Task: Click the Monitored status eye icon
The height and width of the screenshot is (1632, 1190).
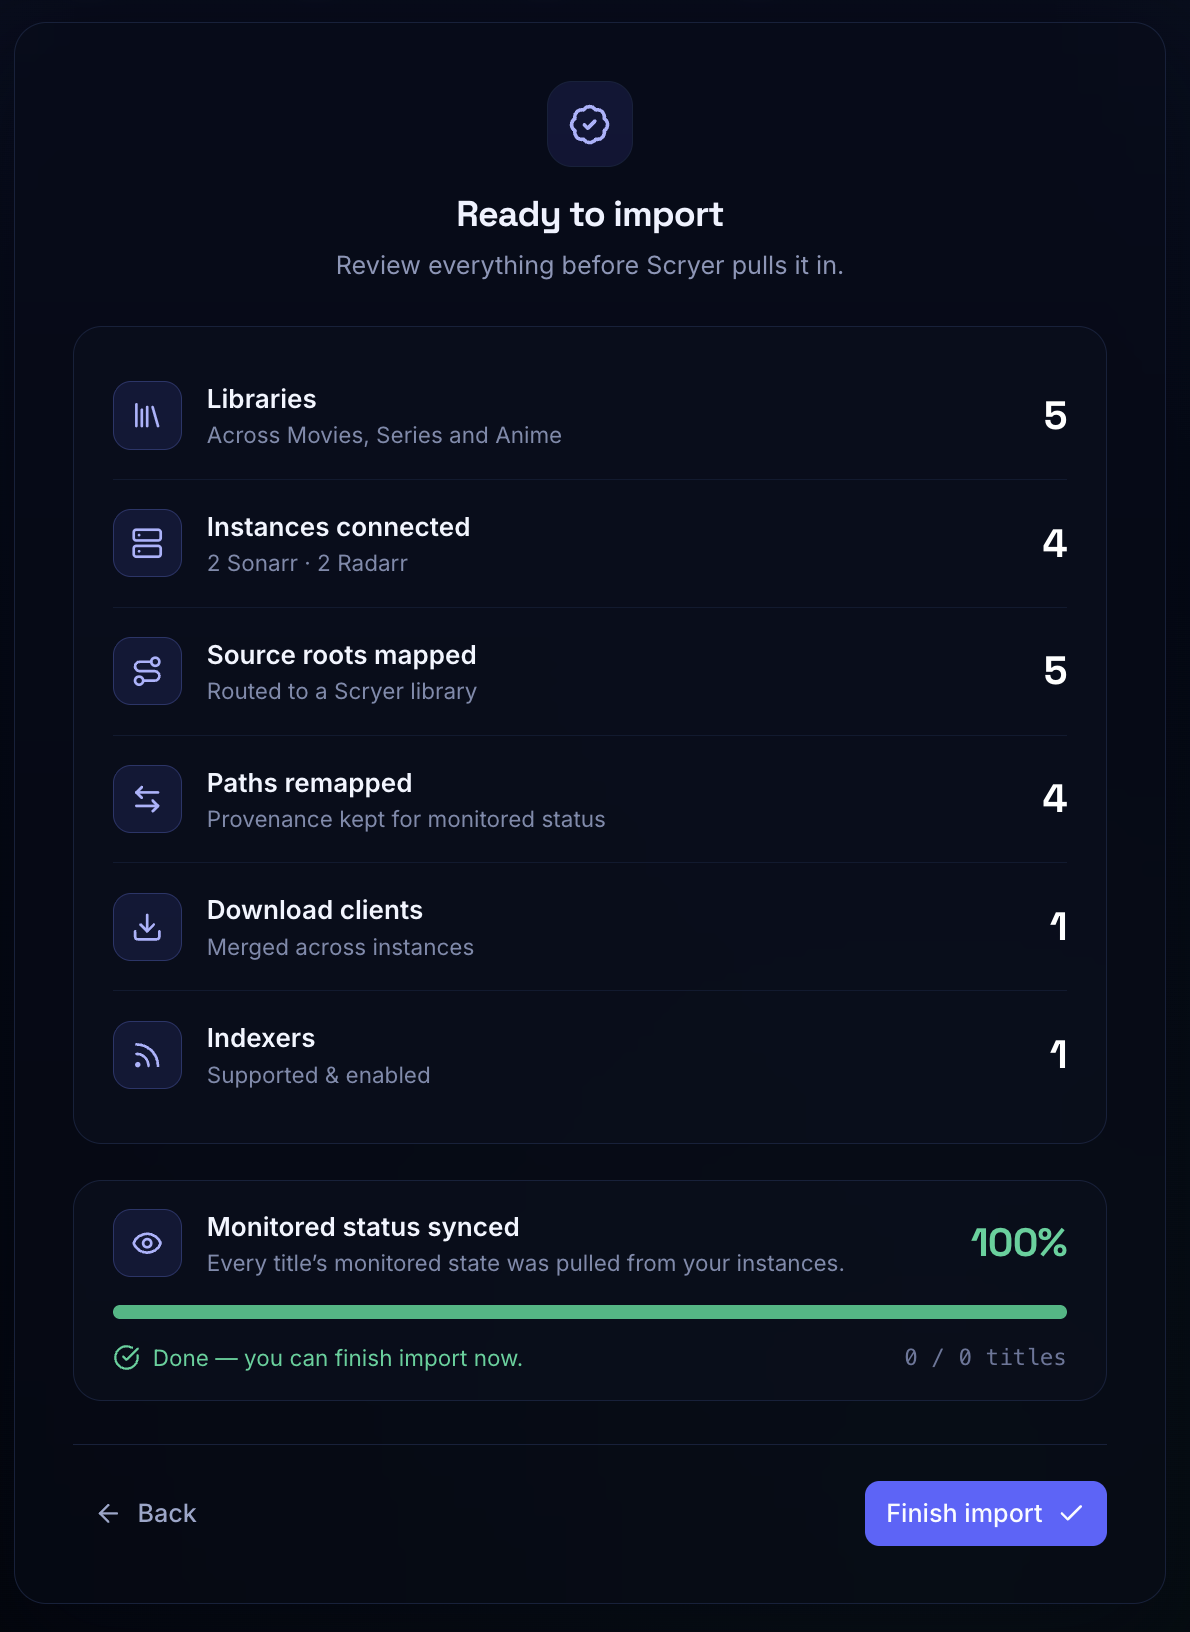Action: 147,1243
